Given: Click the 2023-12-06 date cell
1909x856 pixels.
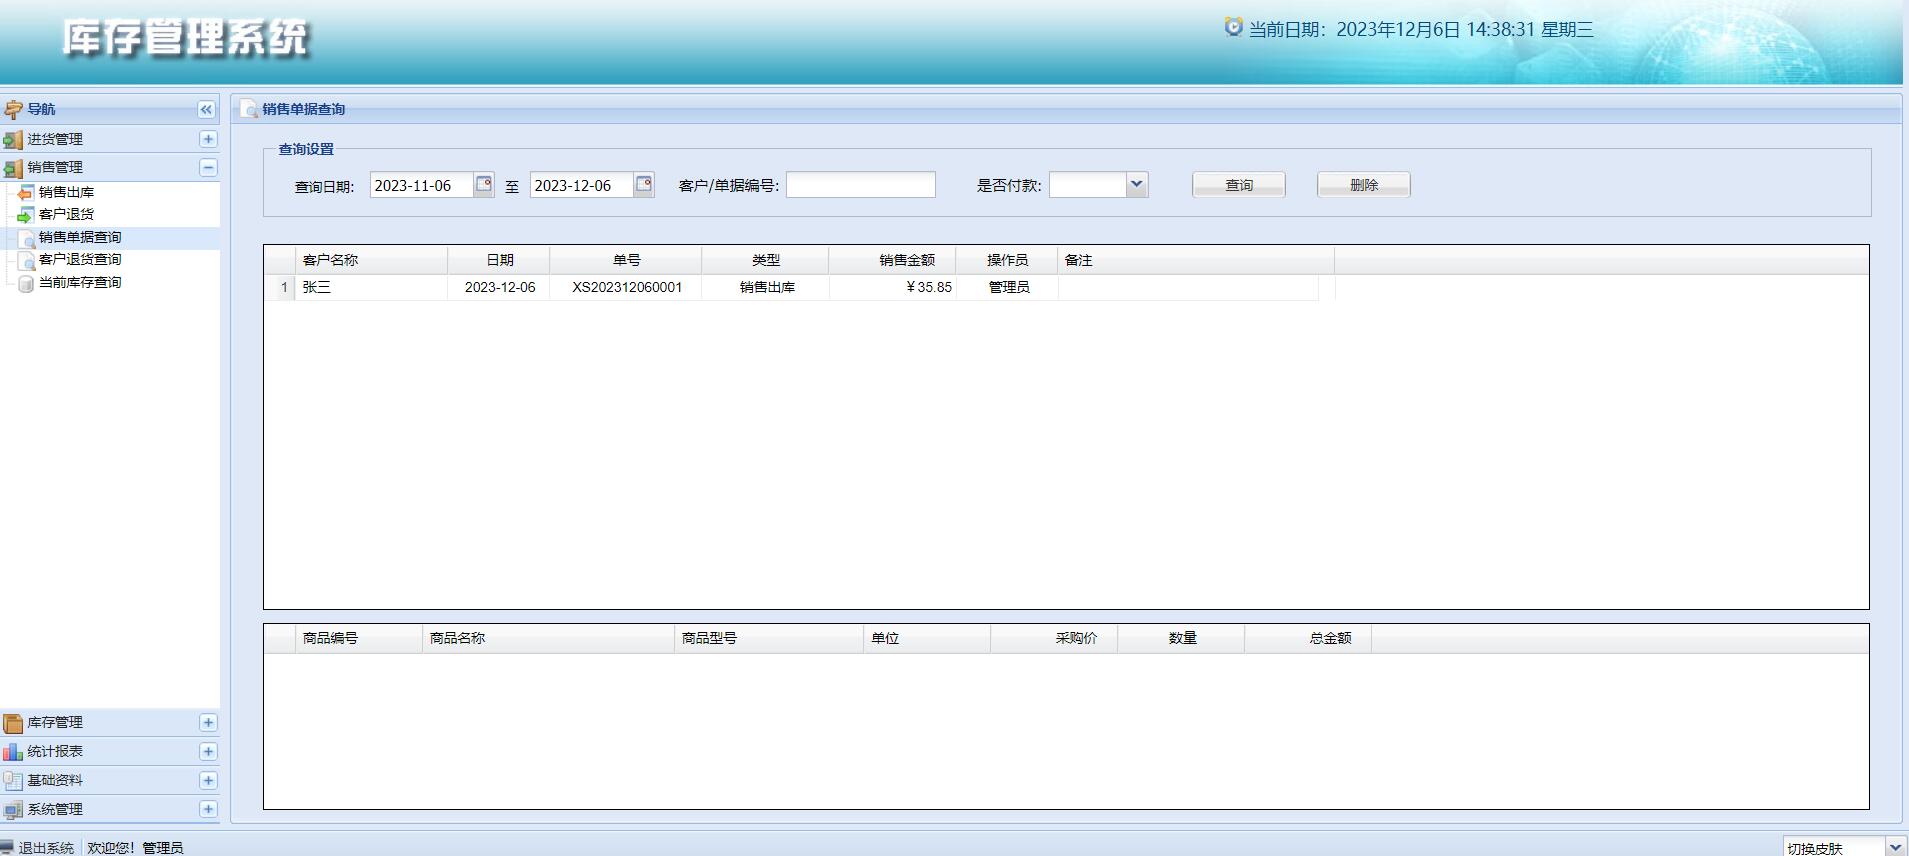Looking at the screenshot, I should click(500, 287).
